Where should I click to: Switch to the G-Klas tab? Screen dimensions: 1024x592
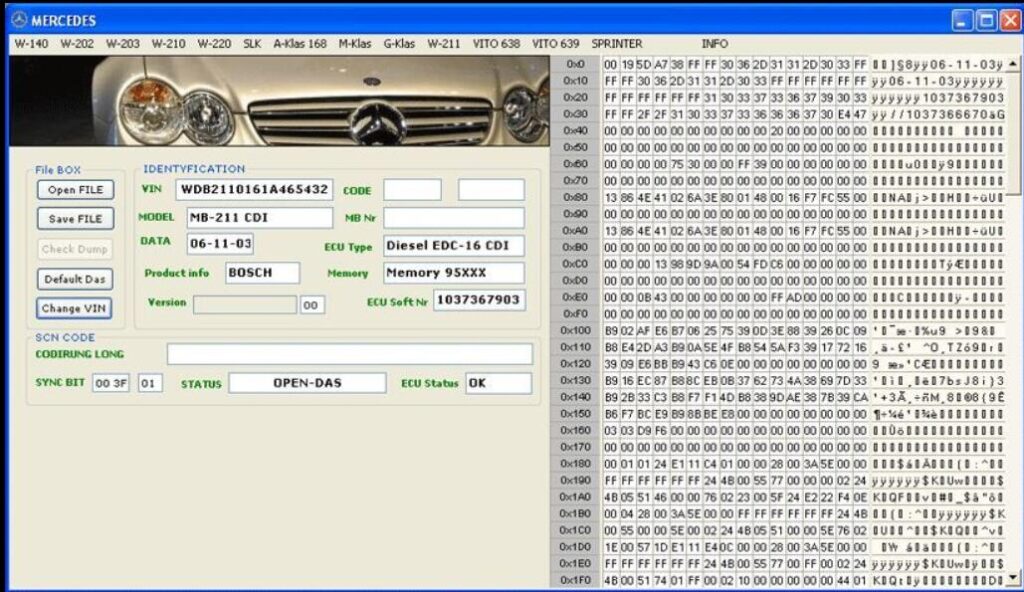[398, 44]
